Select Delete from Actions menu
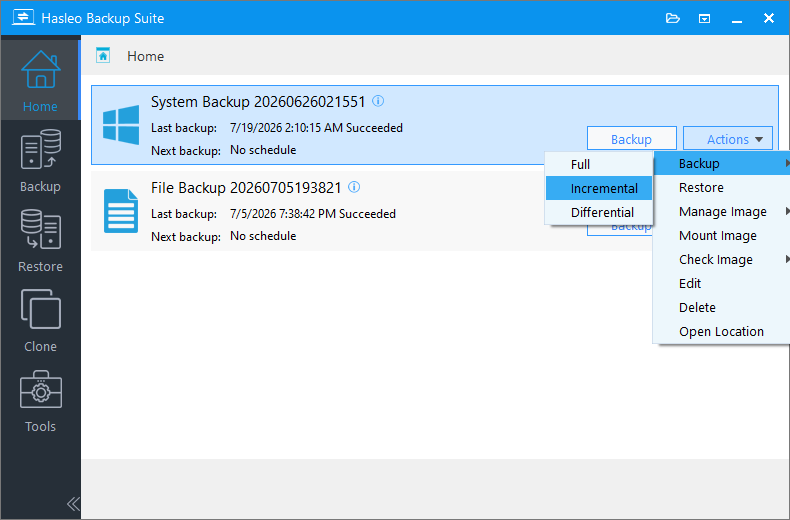 (x=722, y=307)
